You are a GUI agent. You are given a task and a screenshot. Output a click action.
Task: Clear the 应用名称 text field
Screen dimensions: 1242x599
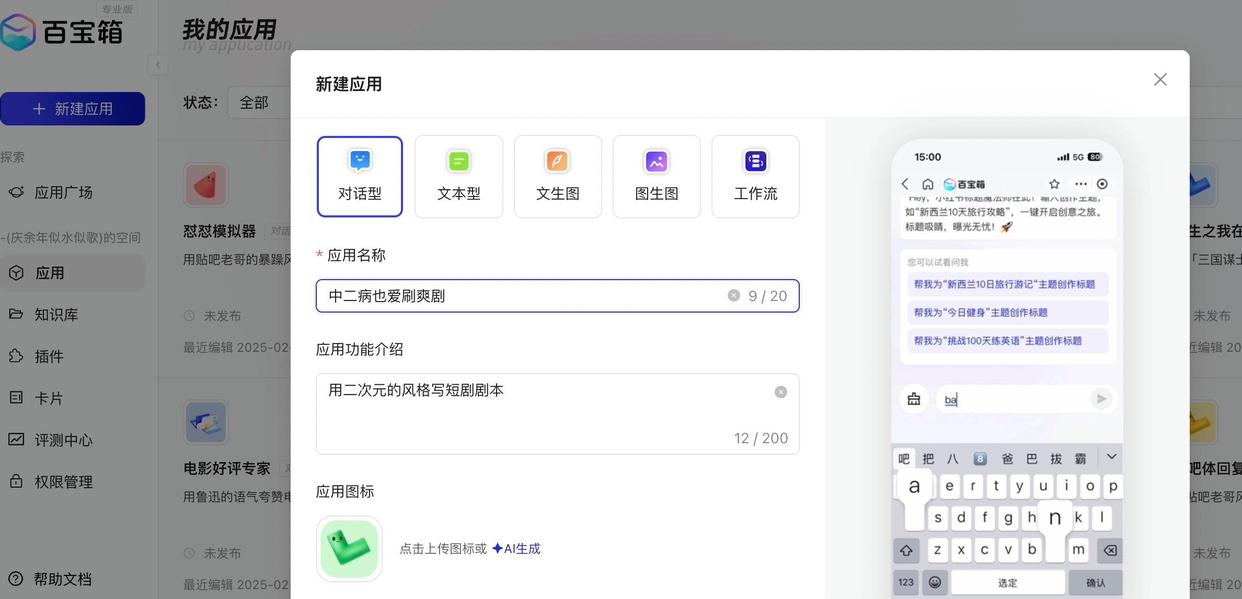point(734,296)
